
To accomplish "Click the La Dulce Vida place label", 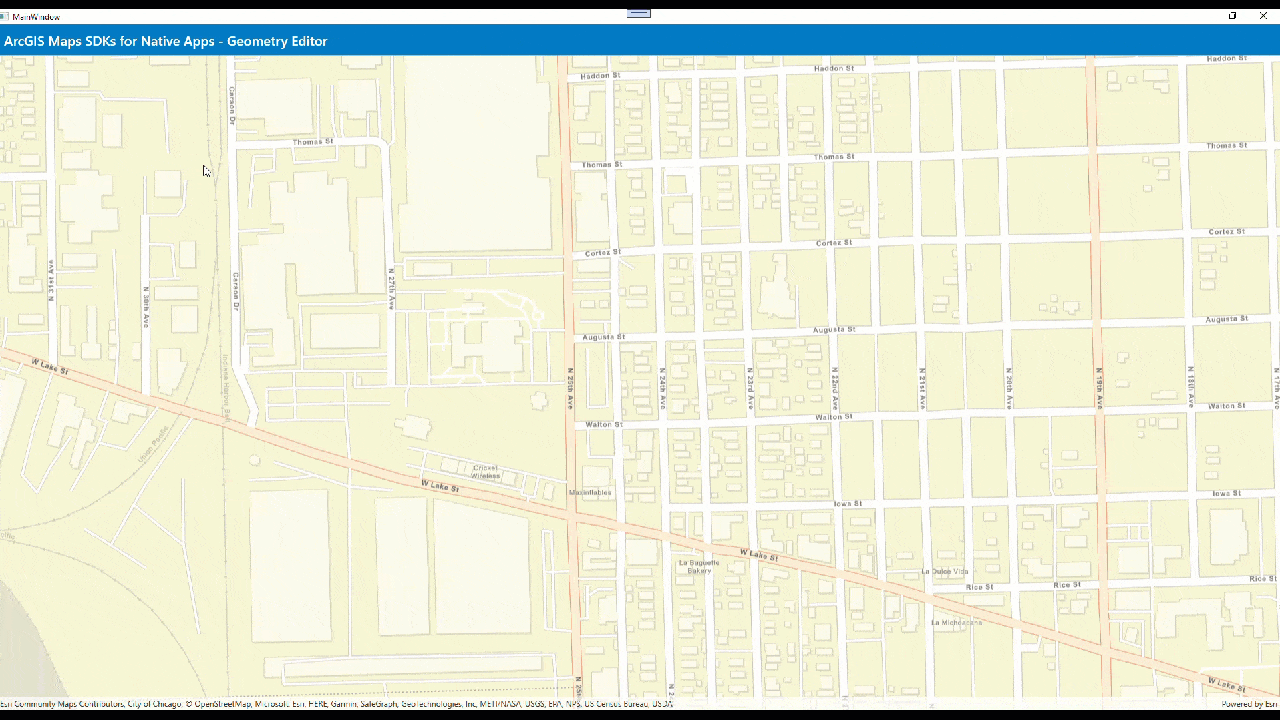I will tap(945, 572).
